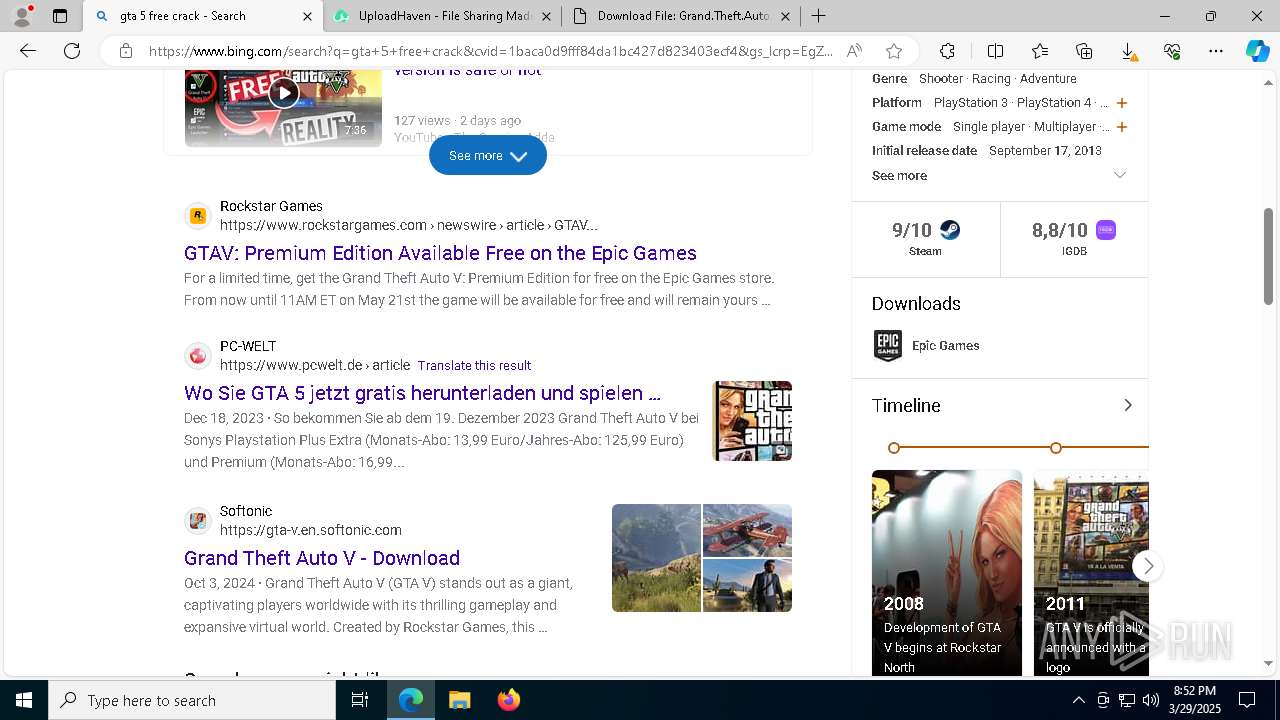The width and height of the screenshot is (1280, 720).
Task: Go back using the back arrow
Action: click(x=28, y=51)
